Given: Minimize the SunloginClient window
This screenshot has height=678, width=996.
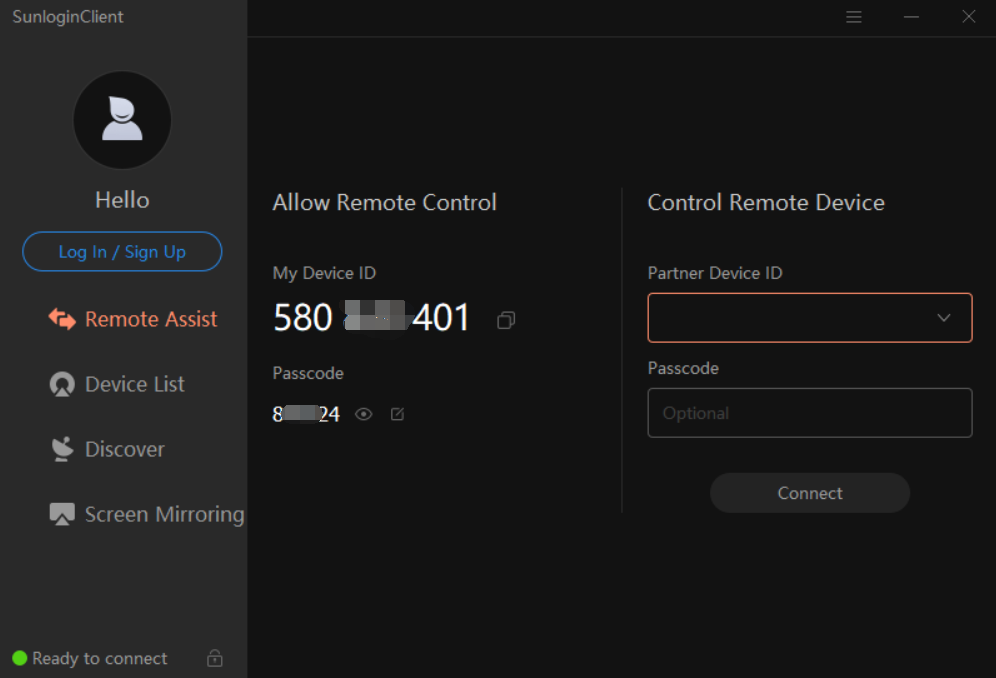Looking at the screenshot, I should (911, 17).
